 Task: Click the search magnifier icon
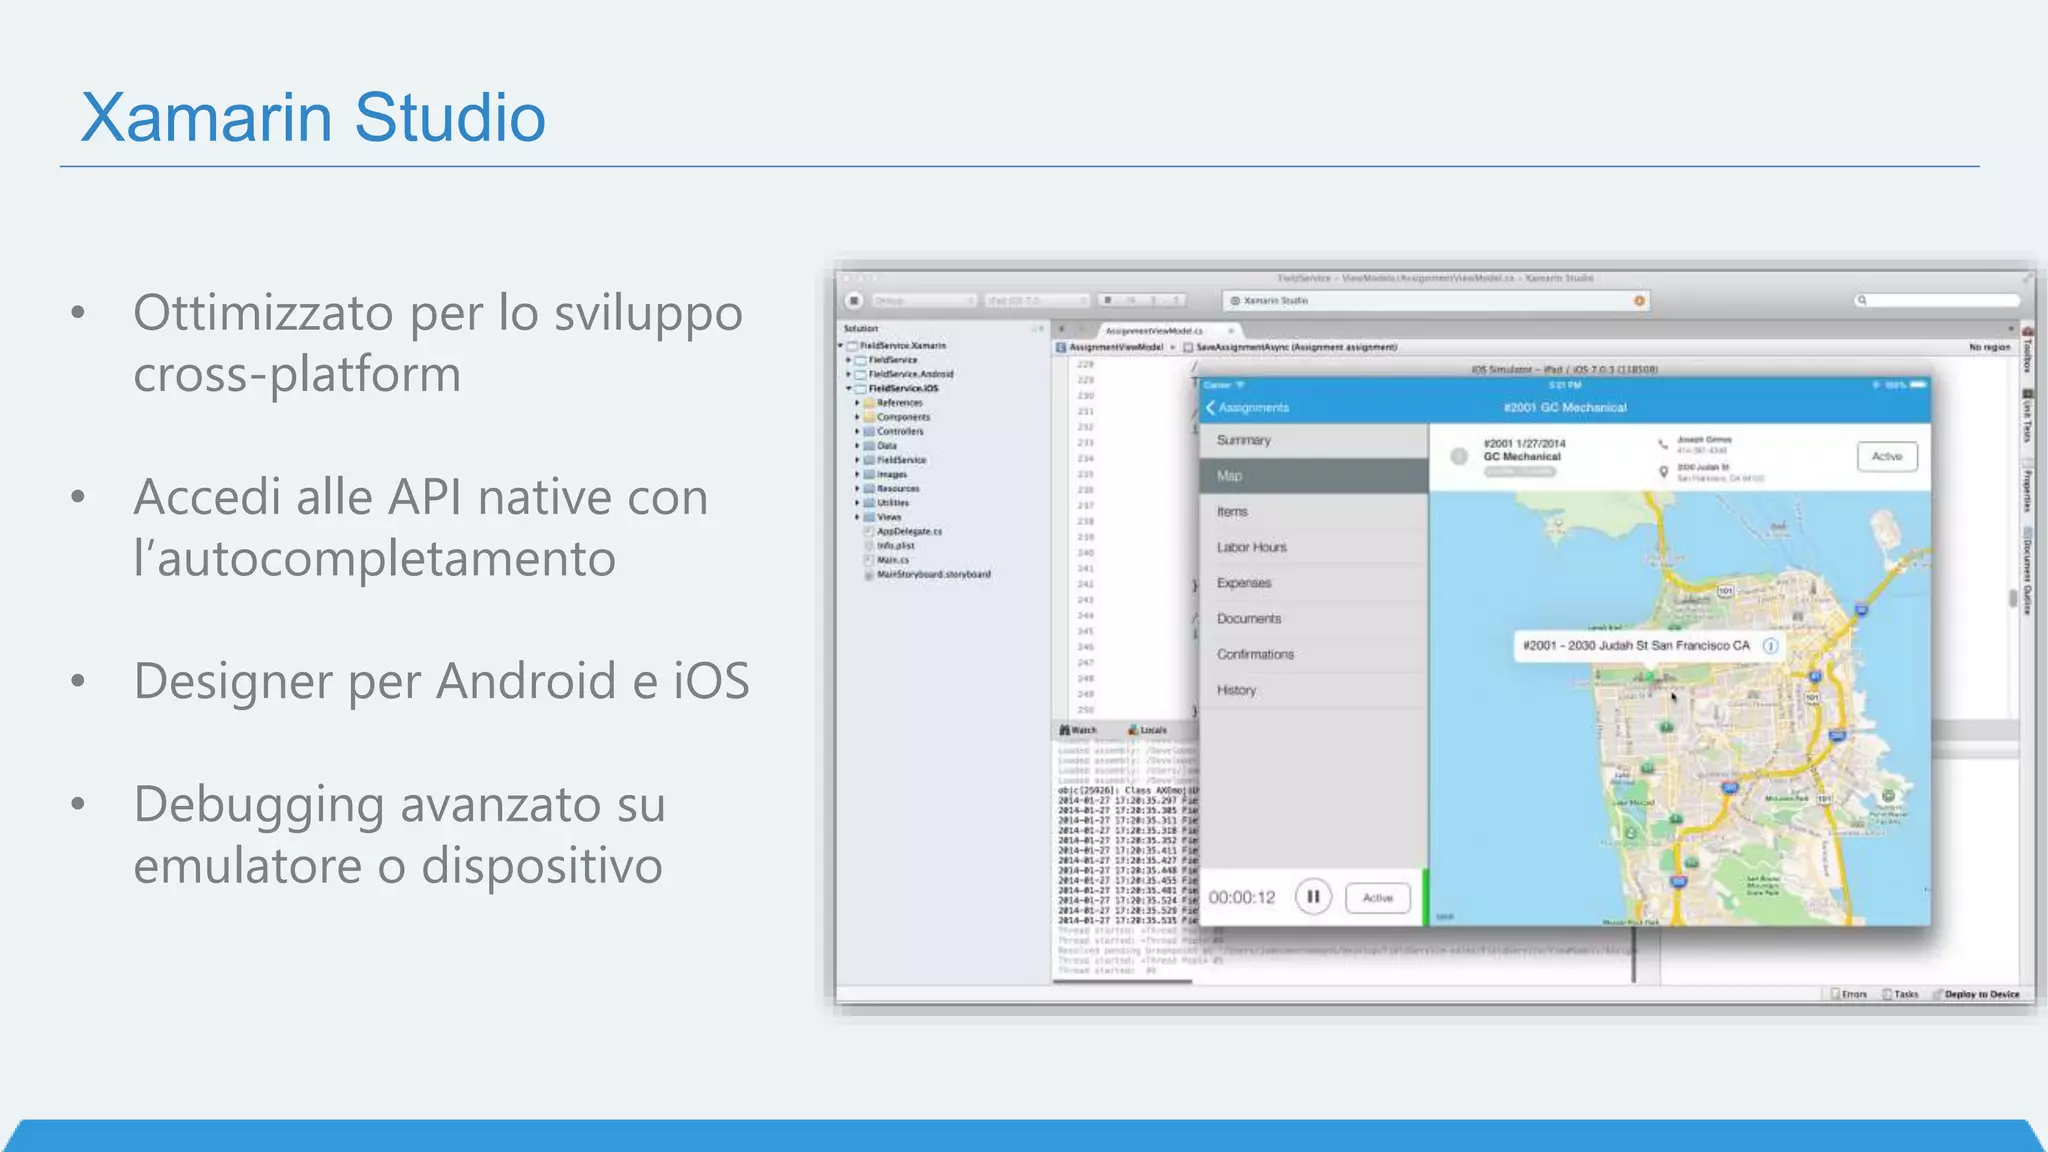pyautogui.click(x=1862, y=300)
